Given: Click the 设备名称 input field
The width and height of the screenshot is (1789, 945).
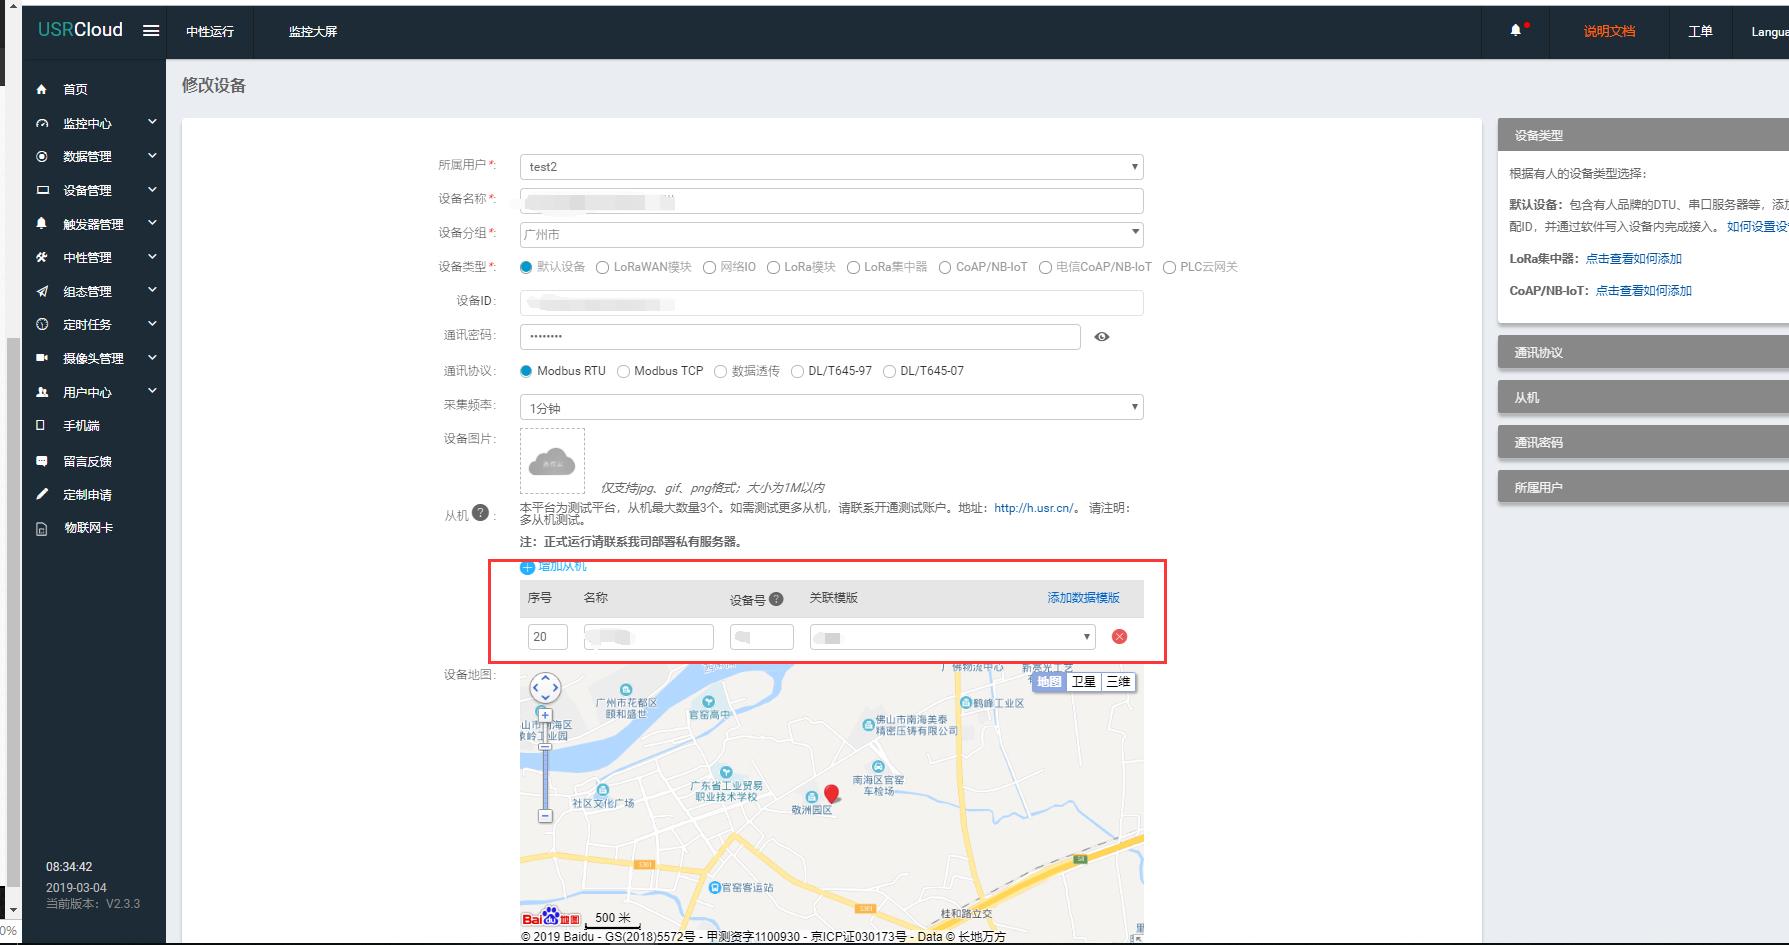Looking at the screenshot, I should tap(831, 201).
